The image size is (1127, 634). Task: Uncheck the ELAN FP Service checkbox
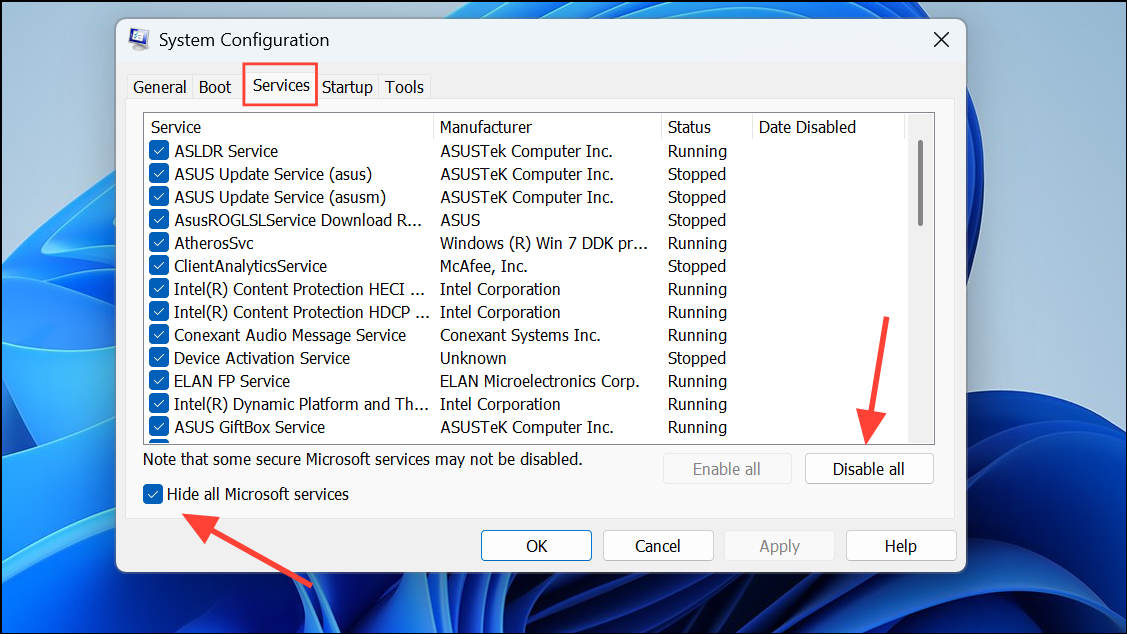(x=159, y=381)
